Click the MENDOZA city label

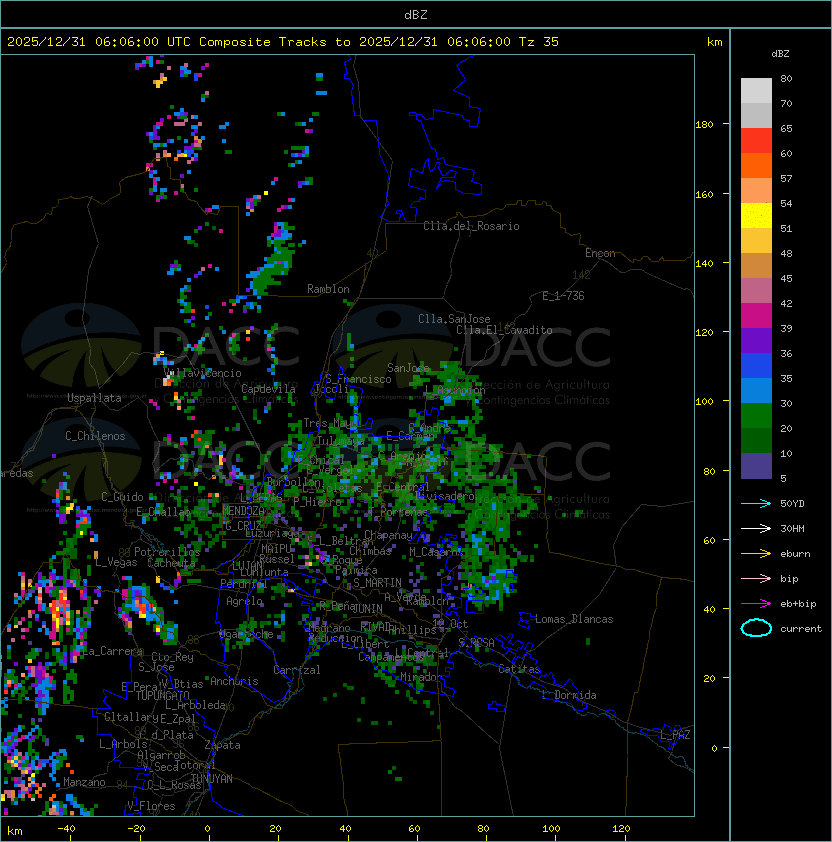[243, 511]
